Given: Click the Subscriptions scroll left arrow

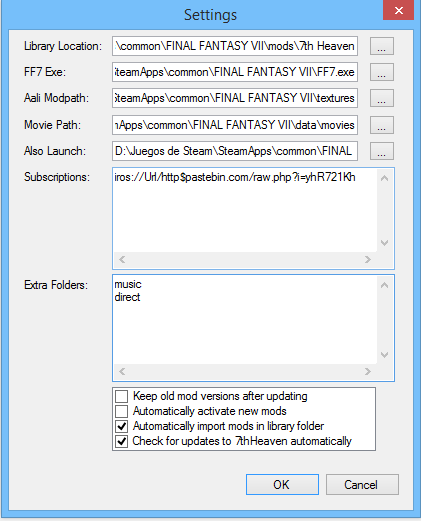Looking at the screenshot, I should click(x=122, y=259).
